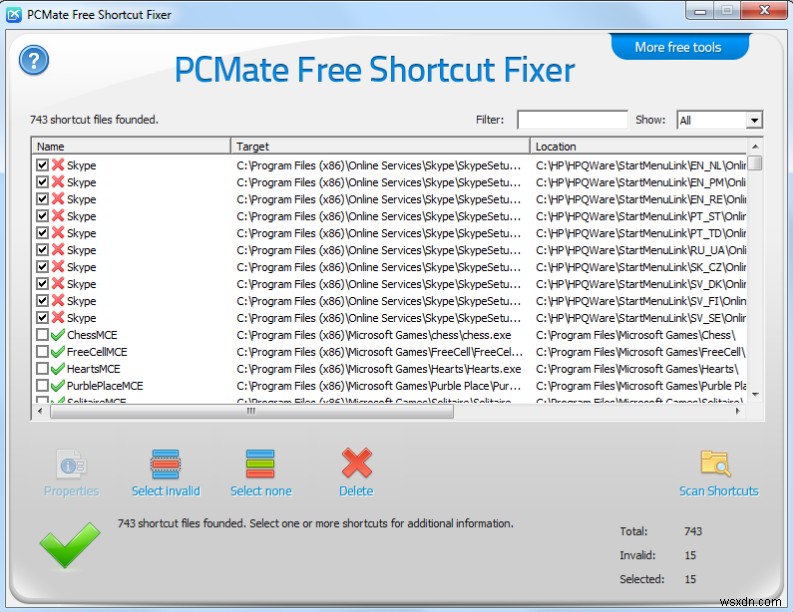Click the Select invalid icon

click(x=165, y=464)
